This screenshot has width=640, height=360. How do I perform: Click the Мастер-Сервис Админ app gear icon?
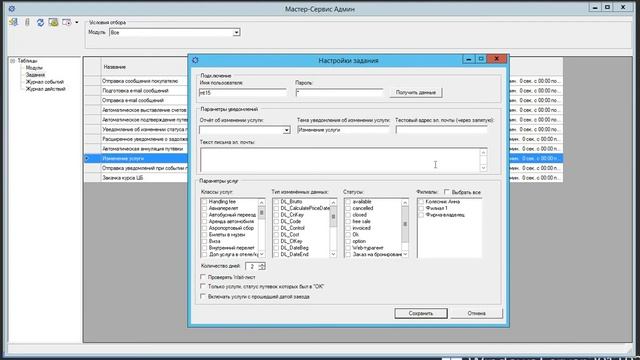tap(11, 8)
